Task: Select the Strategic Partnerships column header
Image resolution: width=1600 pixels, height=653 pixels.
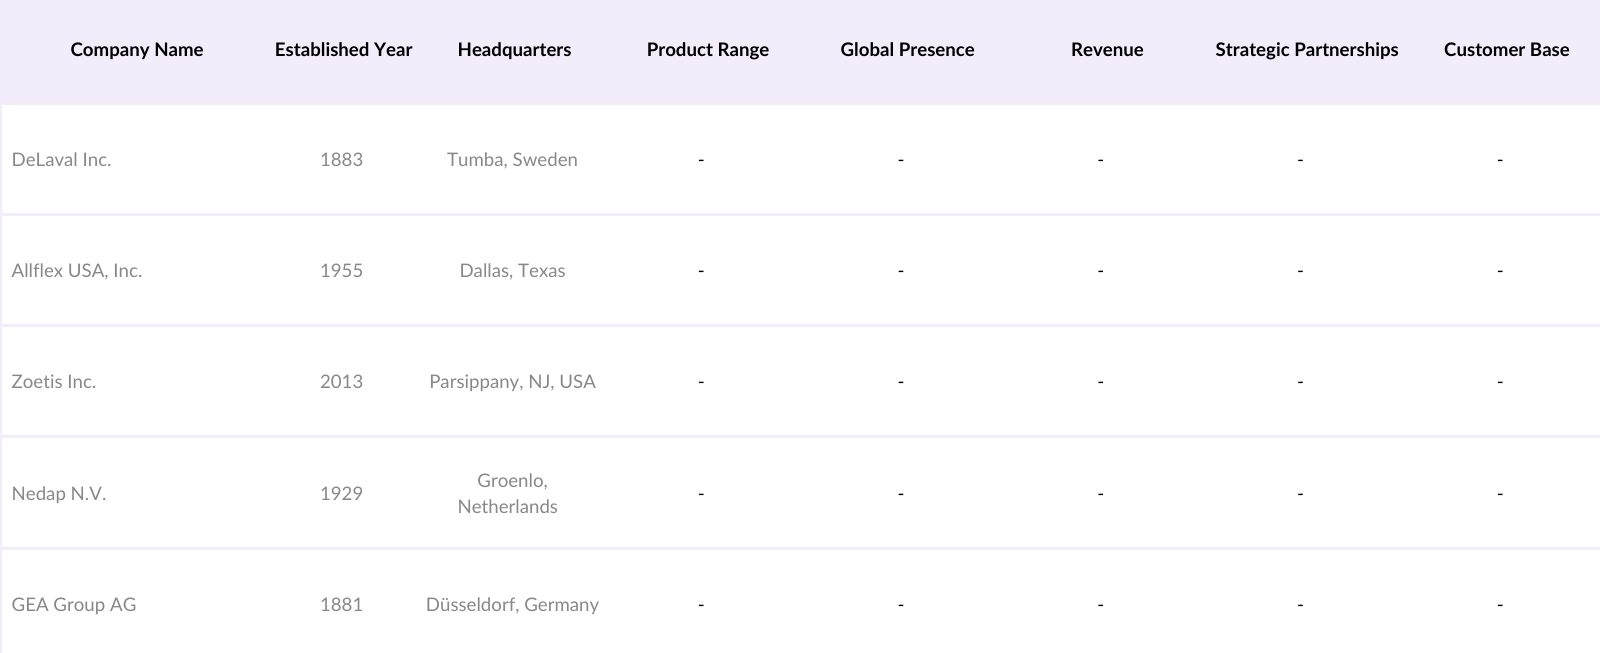Action: pyautogui.click(x=1306, y=50)
